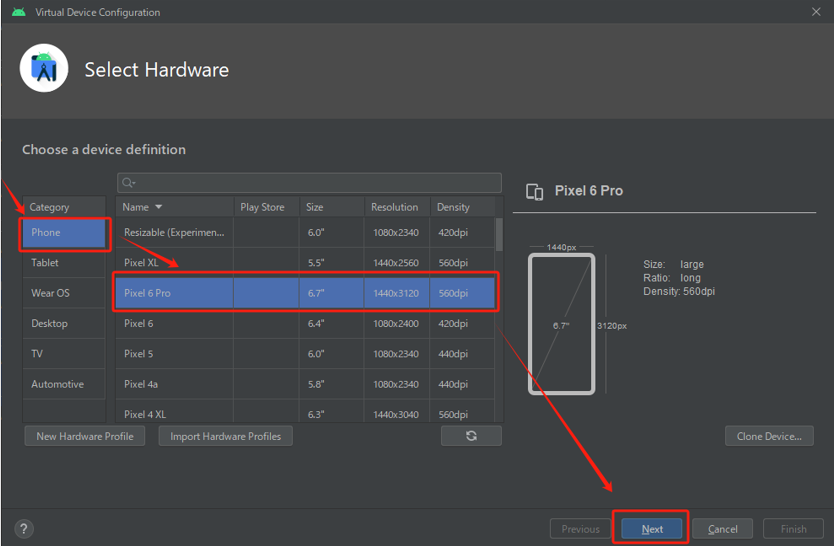Image resolution: width=834 pixels, height=546 pixels.
Task: Click the 560dpi cell in Pixel XL row
Action: [x=462, y=263]
